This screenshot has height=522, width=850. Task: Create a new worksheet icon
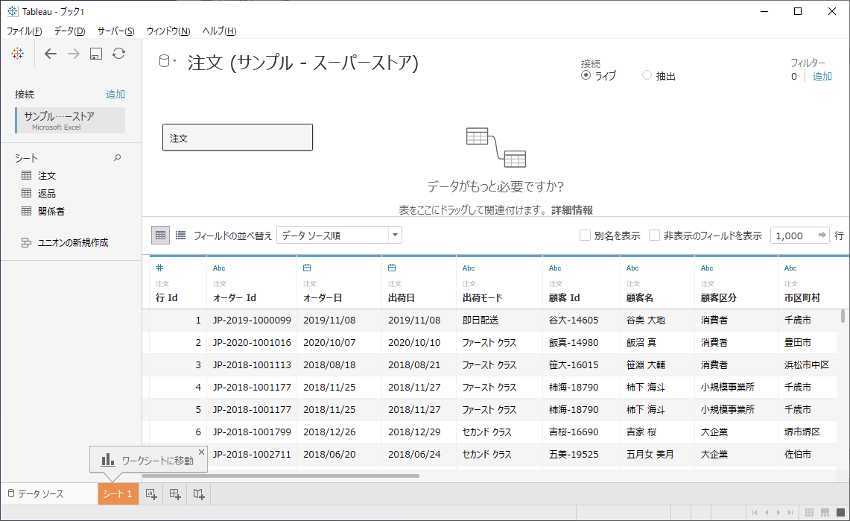[x=151, y=494]
